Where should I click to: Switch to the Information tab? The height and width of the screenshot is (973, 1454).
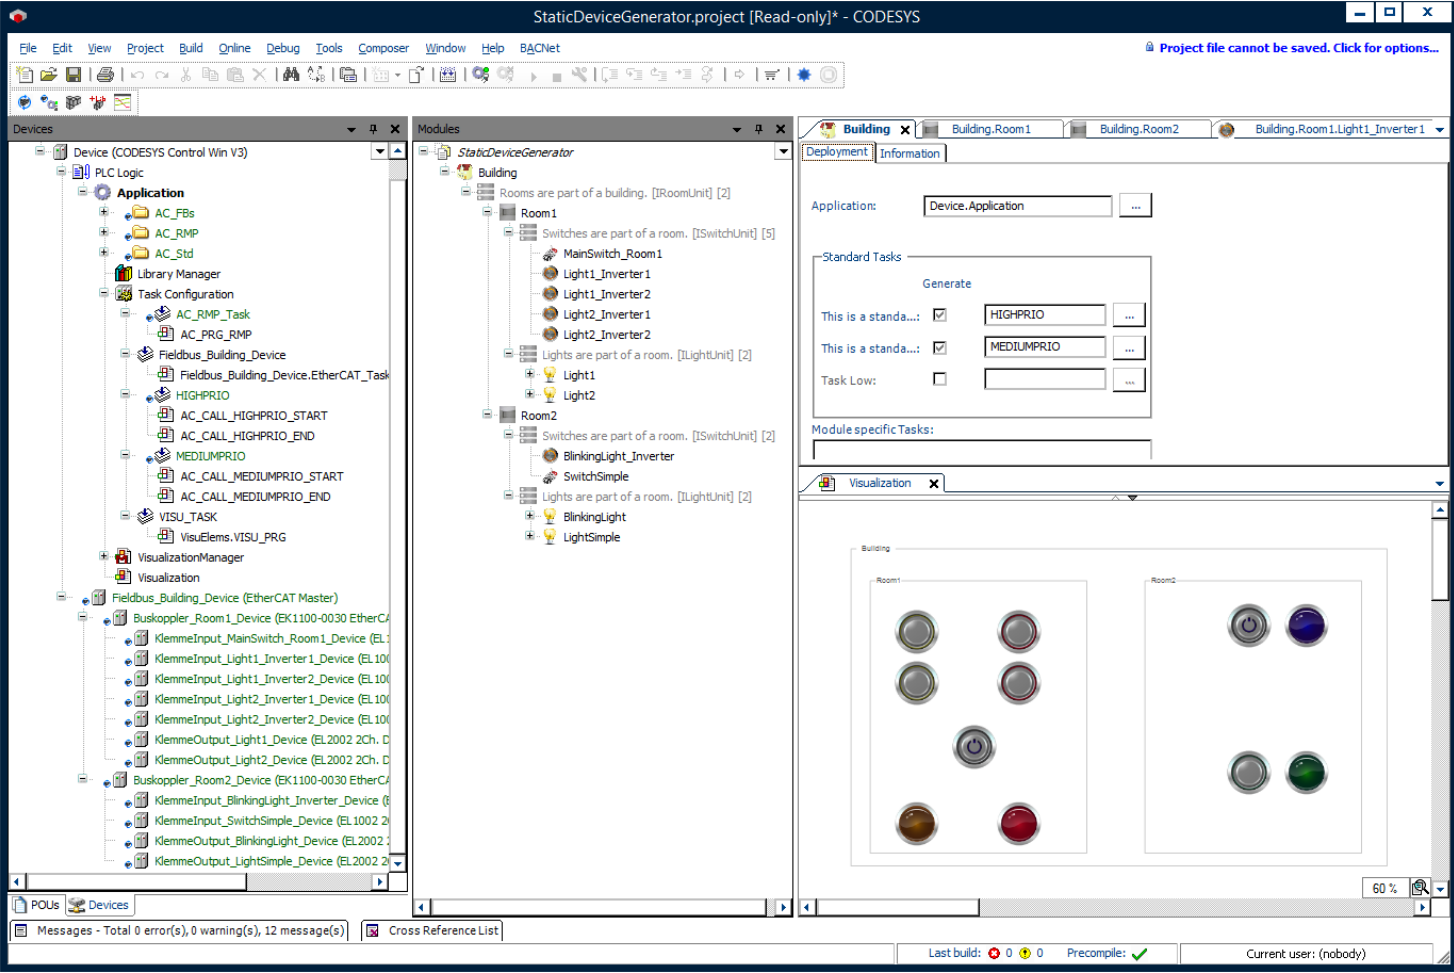click(909, 152)
